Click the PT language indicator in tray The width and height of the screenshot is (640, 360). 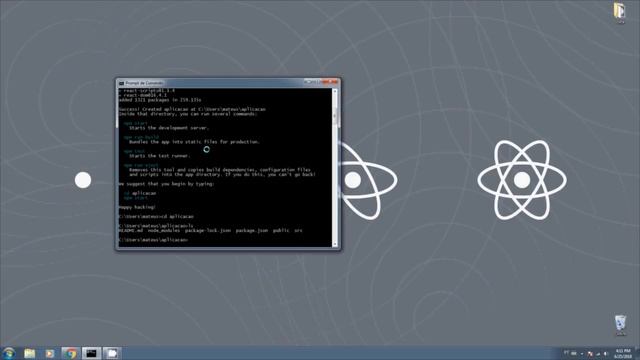(567, 353)
